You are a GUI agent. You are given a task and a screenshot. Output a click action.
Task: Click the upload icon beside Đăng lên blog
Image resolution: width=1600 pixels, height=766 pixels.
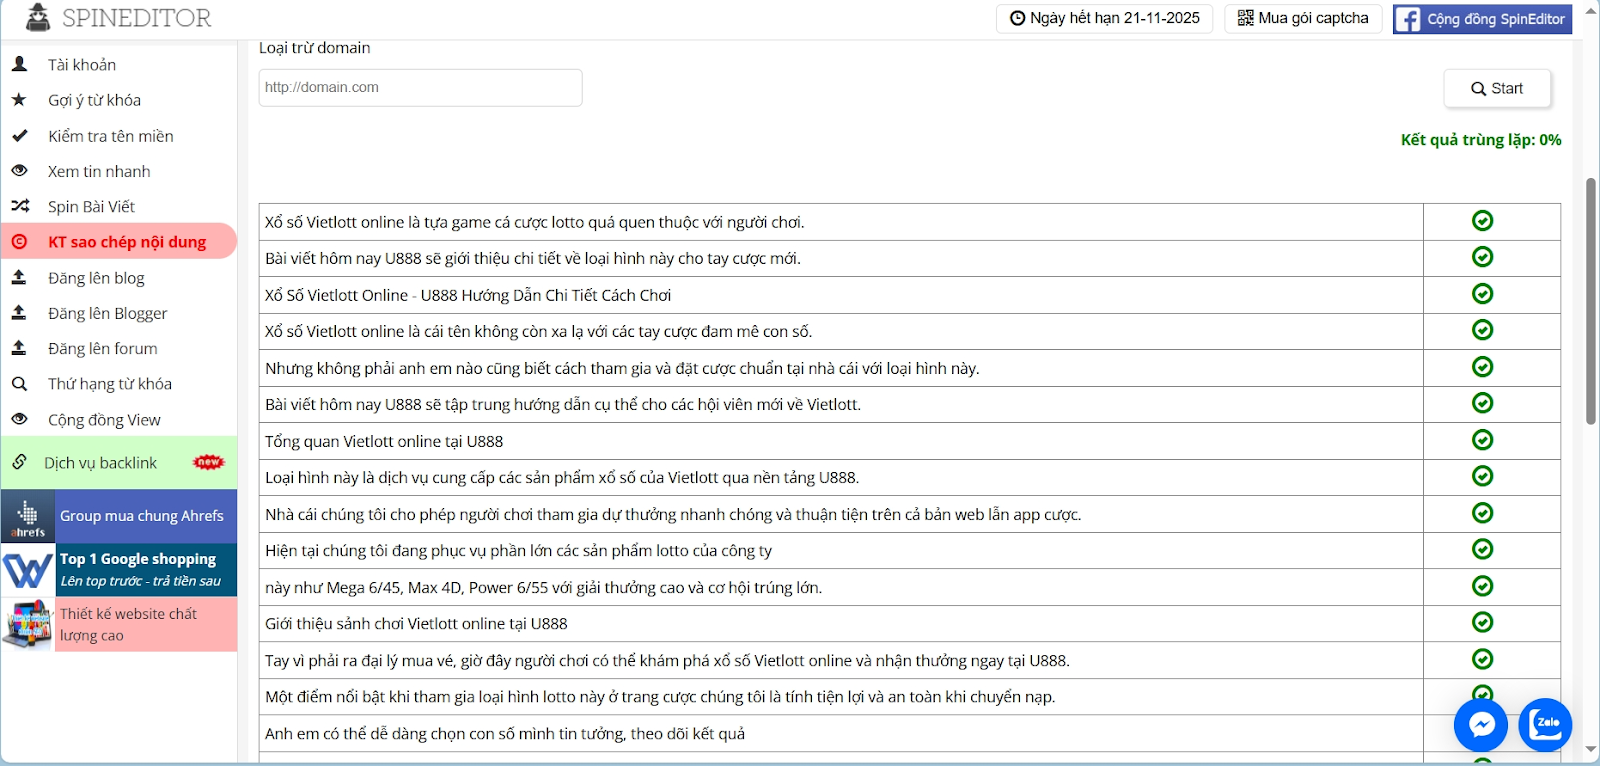point(19,277)
